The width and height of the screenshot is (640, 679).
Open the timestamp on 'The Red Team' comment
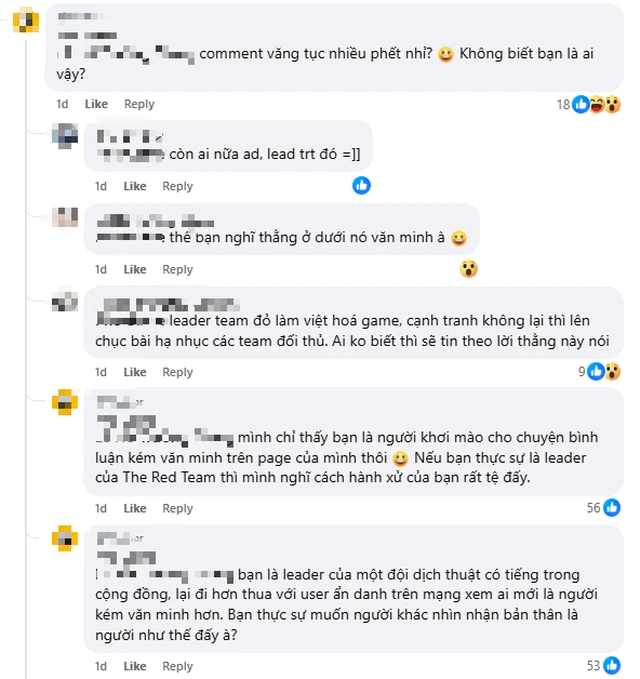101,508
